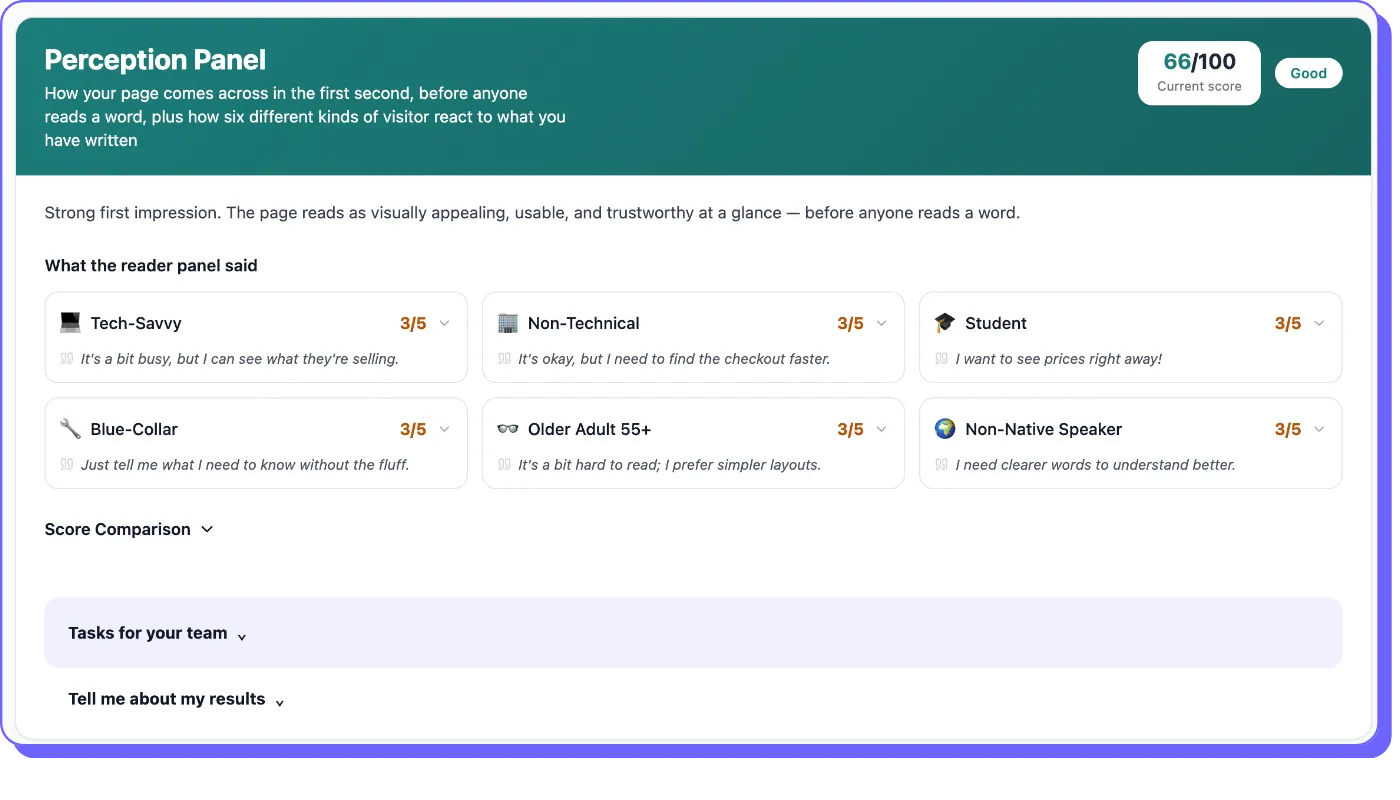Expand Tell me about my results
1400x800 pixels.
point(176,700)
